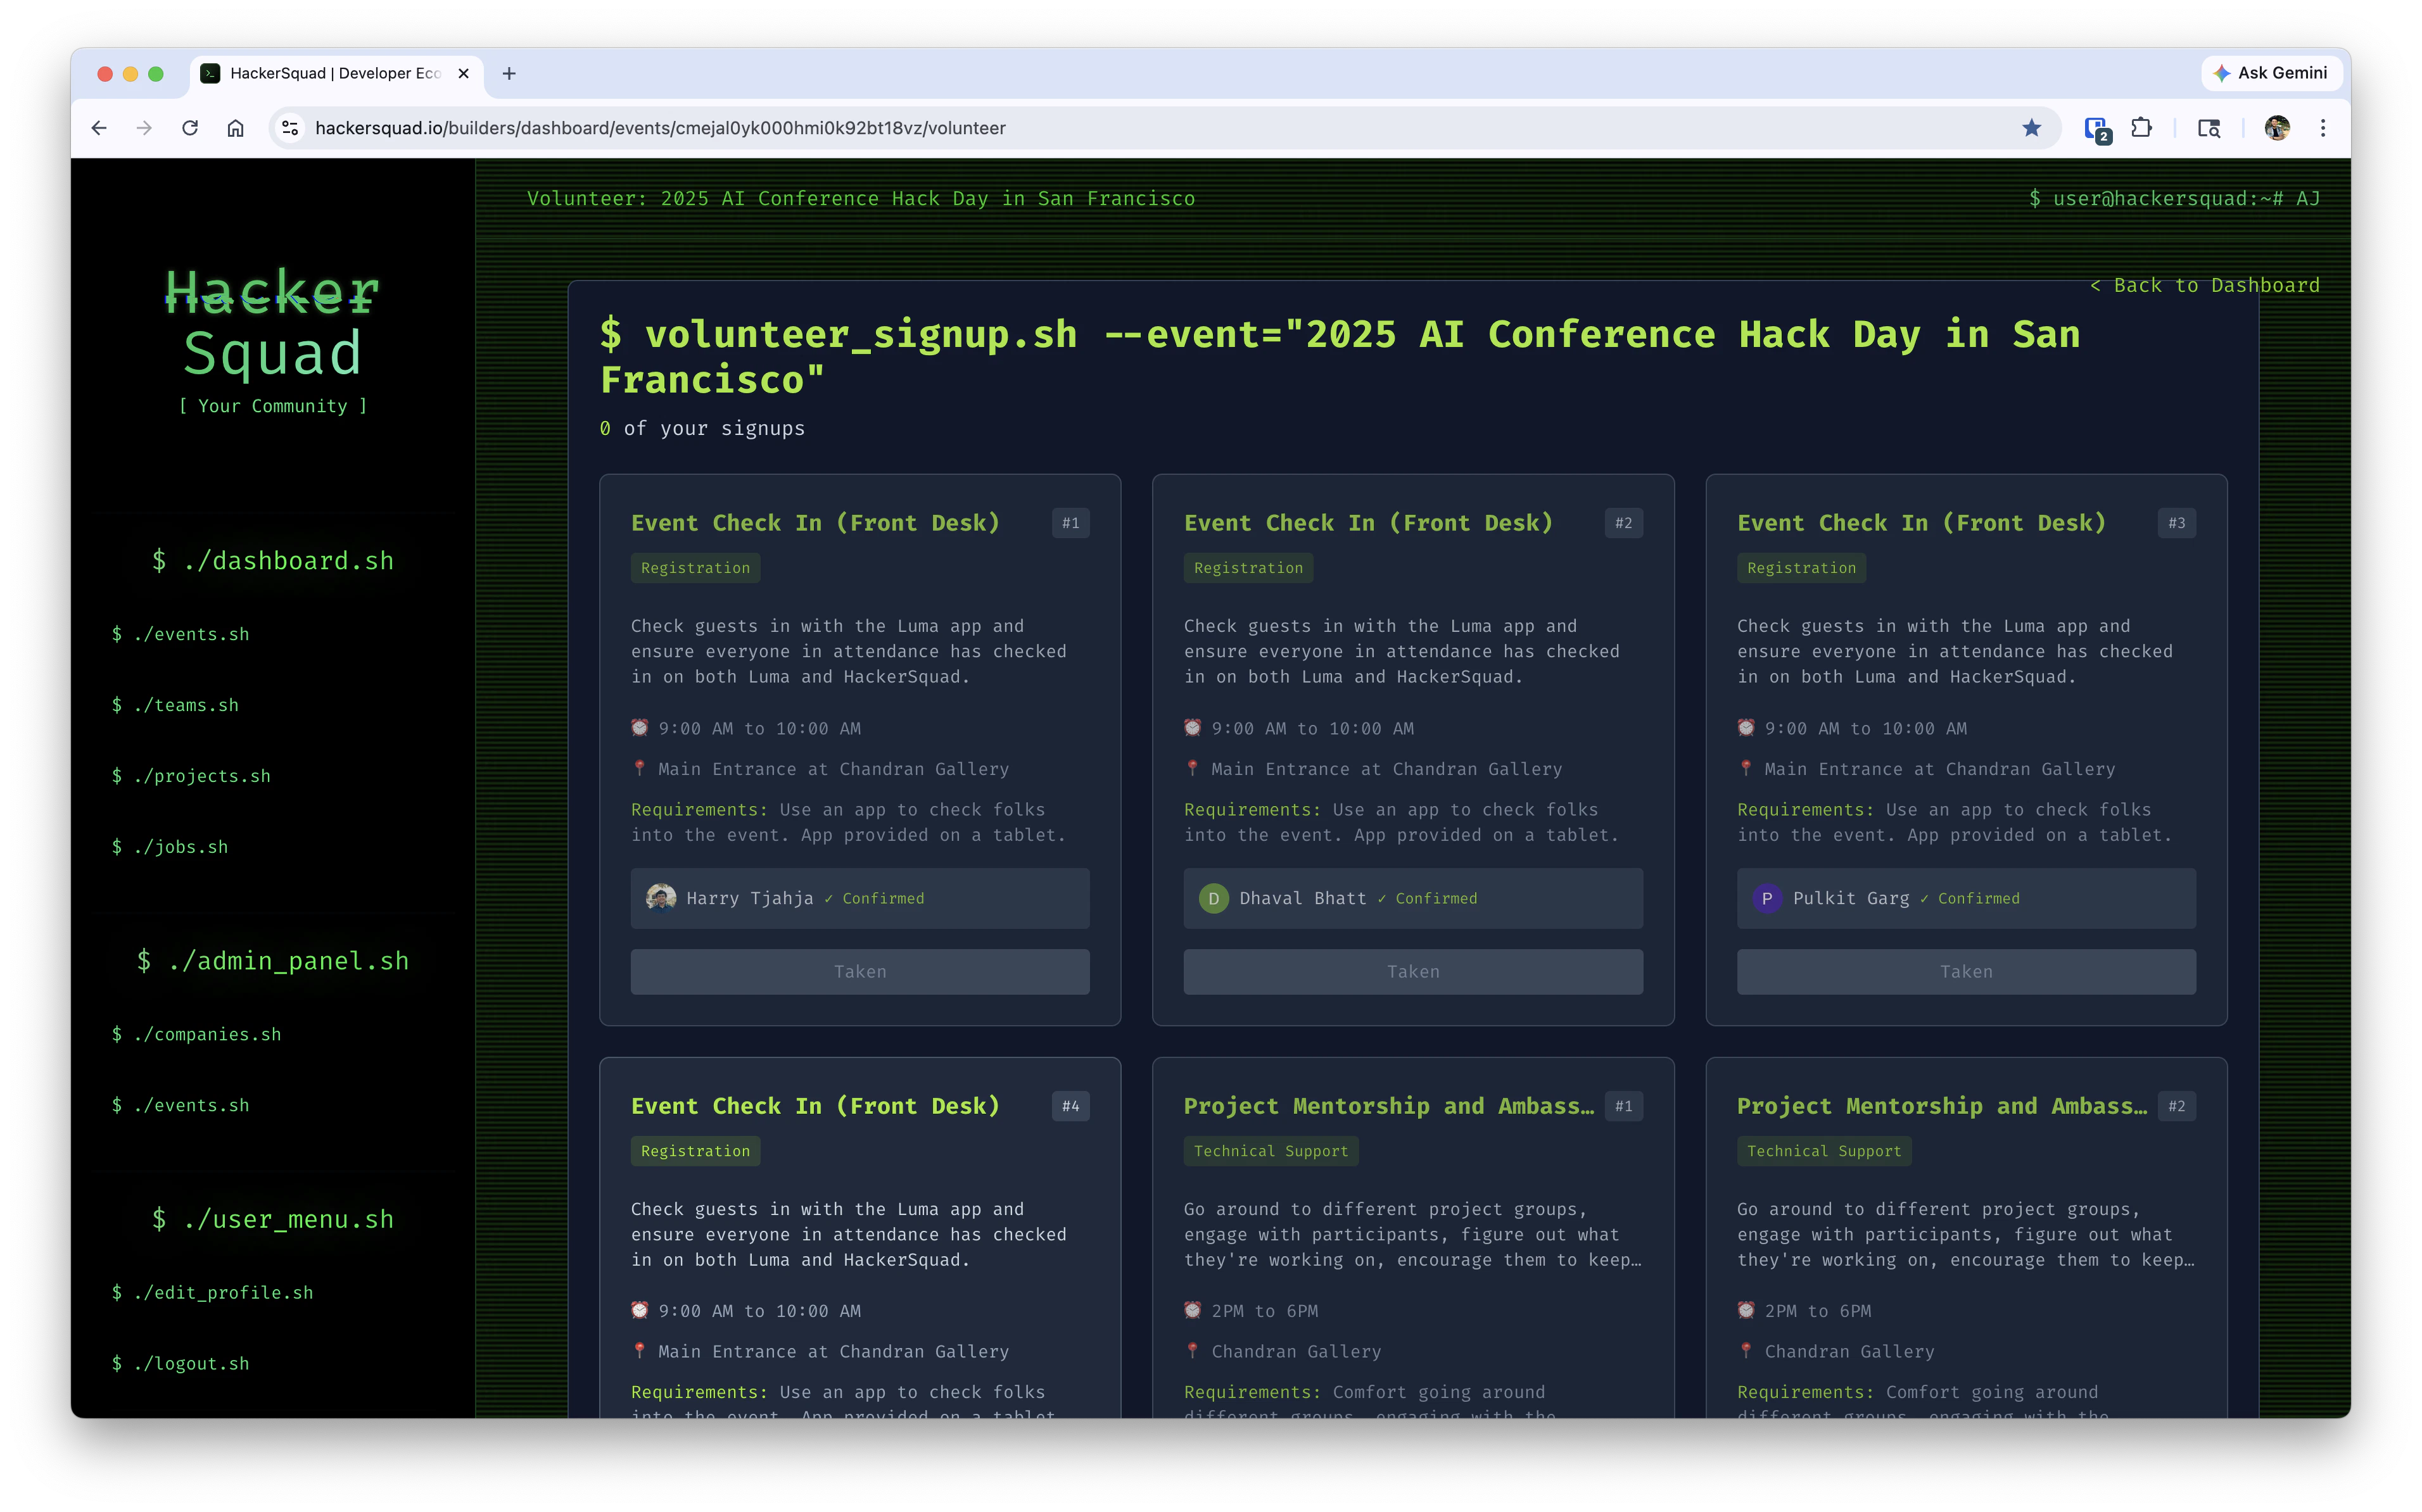
Task: Click Registration tag in Front Desk #4
Action: click(x=695, y=1151)
